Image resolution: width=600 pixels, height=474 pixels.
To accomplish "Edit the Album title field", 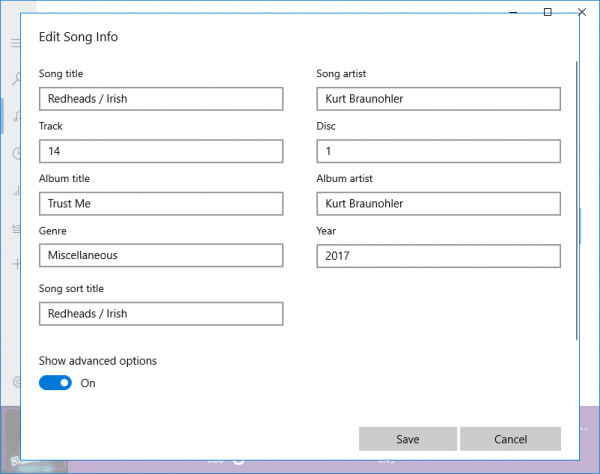I will [x=161, y=203].
